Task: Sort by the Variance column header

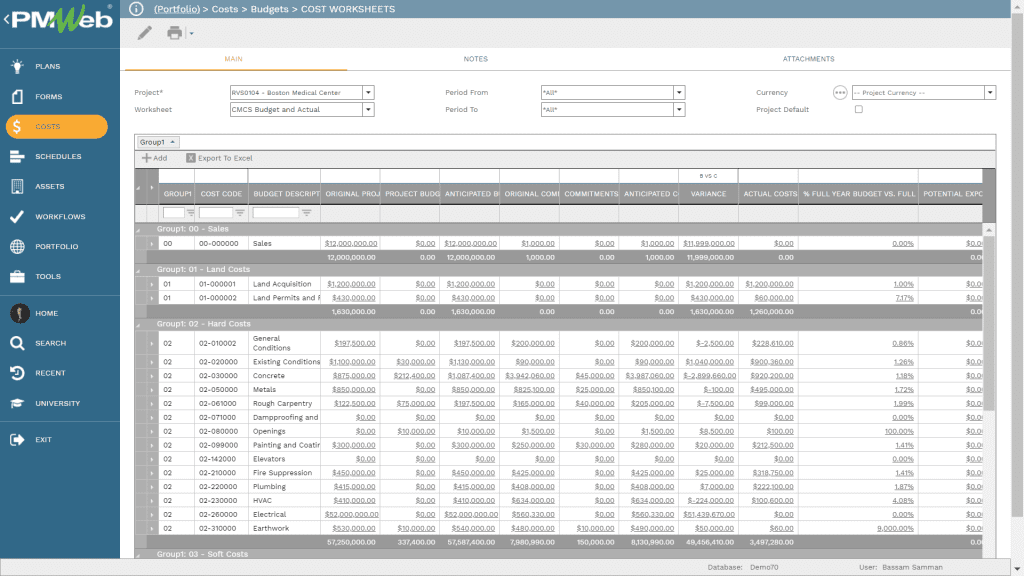Action: (709, 194)
